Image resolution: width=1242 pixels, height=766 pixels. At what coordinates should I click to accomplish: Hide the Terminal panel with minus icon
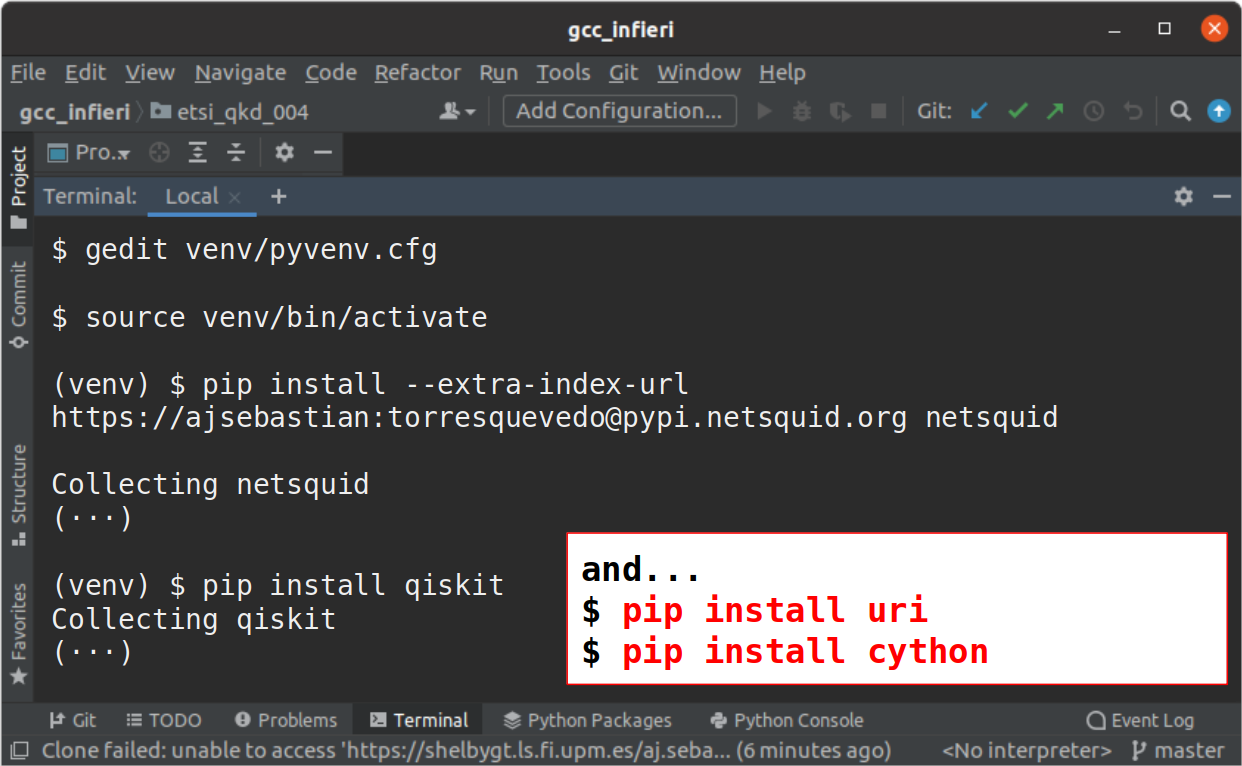[1221, 197]
